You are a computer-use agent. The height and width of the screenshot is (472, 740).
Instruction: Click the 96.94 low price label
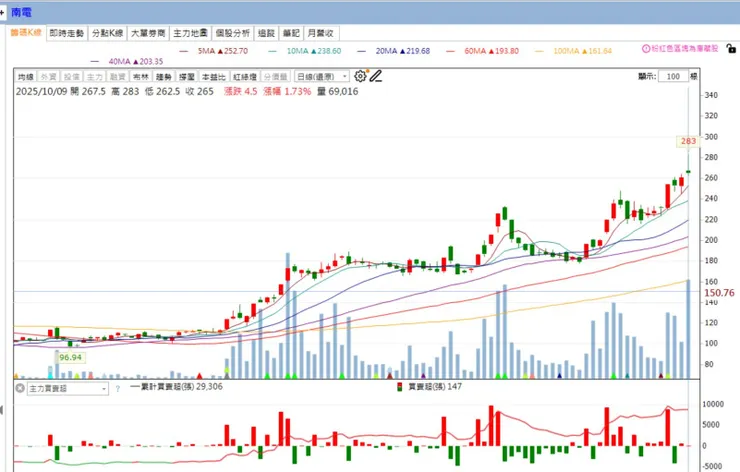[70, 357]
